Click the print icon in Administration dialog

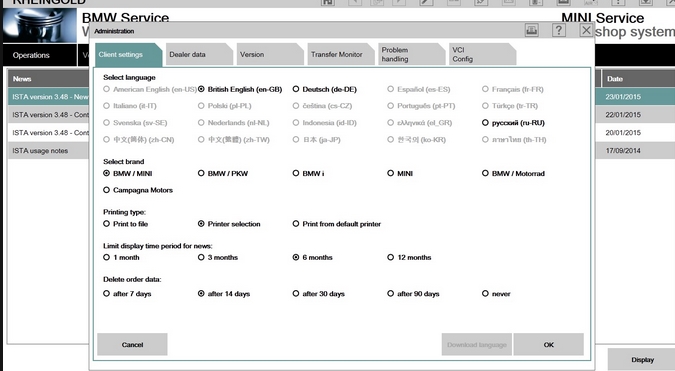[532, 31]
